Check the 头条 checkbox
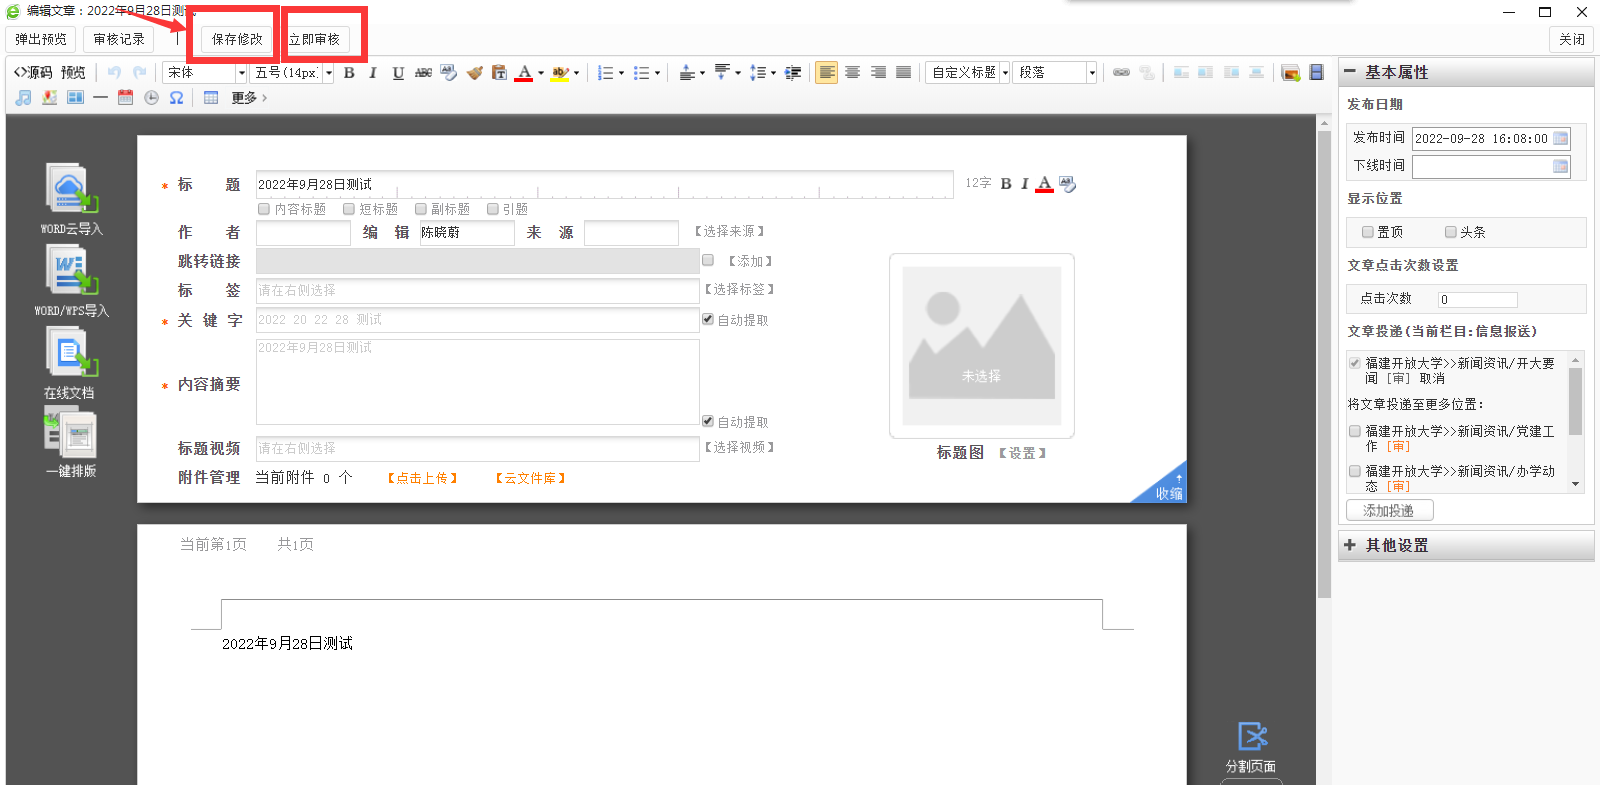1600x785 pixels. (x=1450, y=232)
